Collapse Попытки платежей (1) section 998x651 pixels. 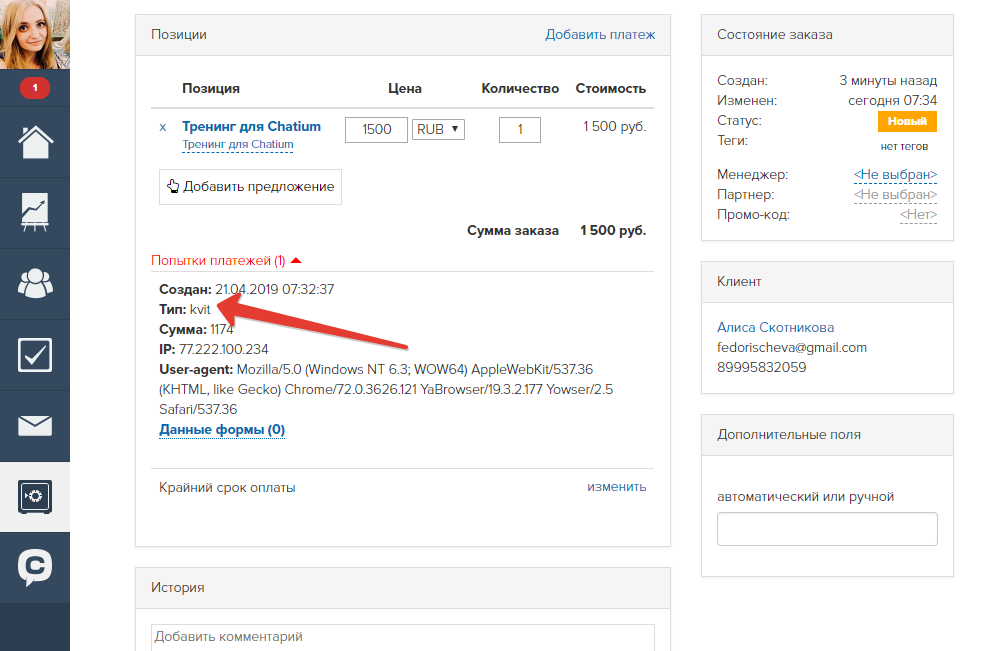(x=226, y=260)
